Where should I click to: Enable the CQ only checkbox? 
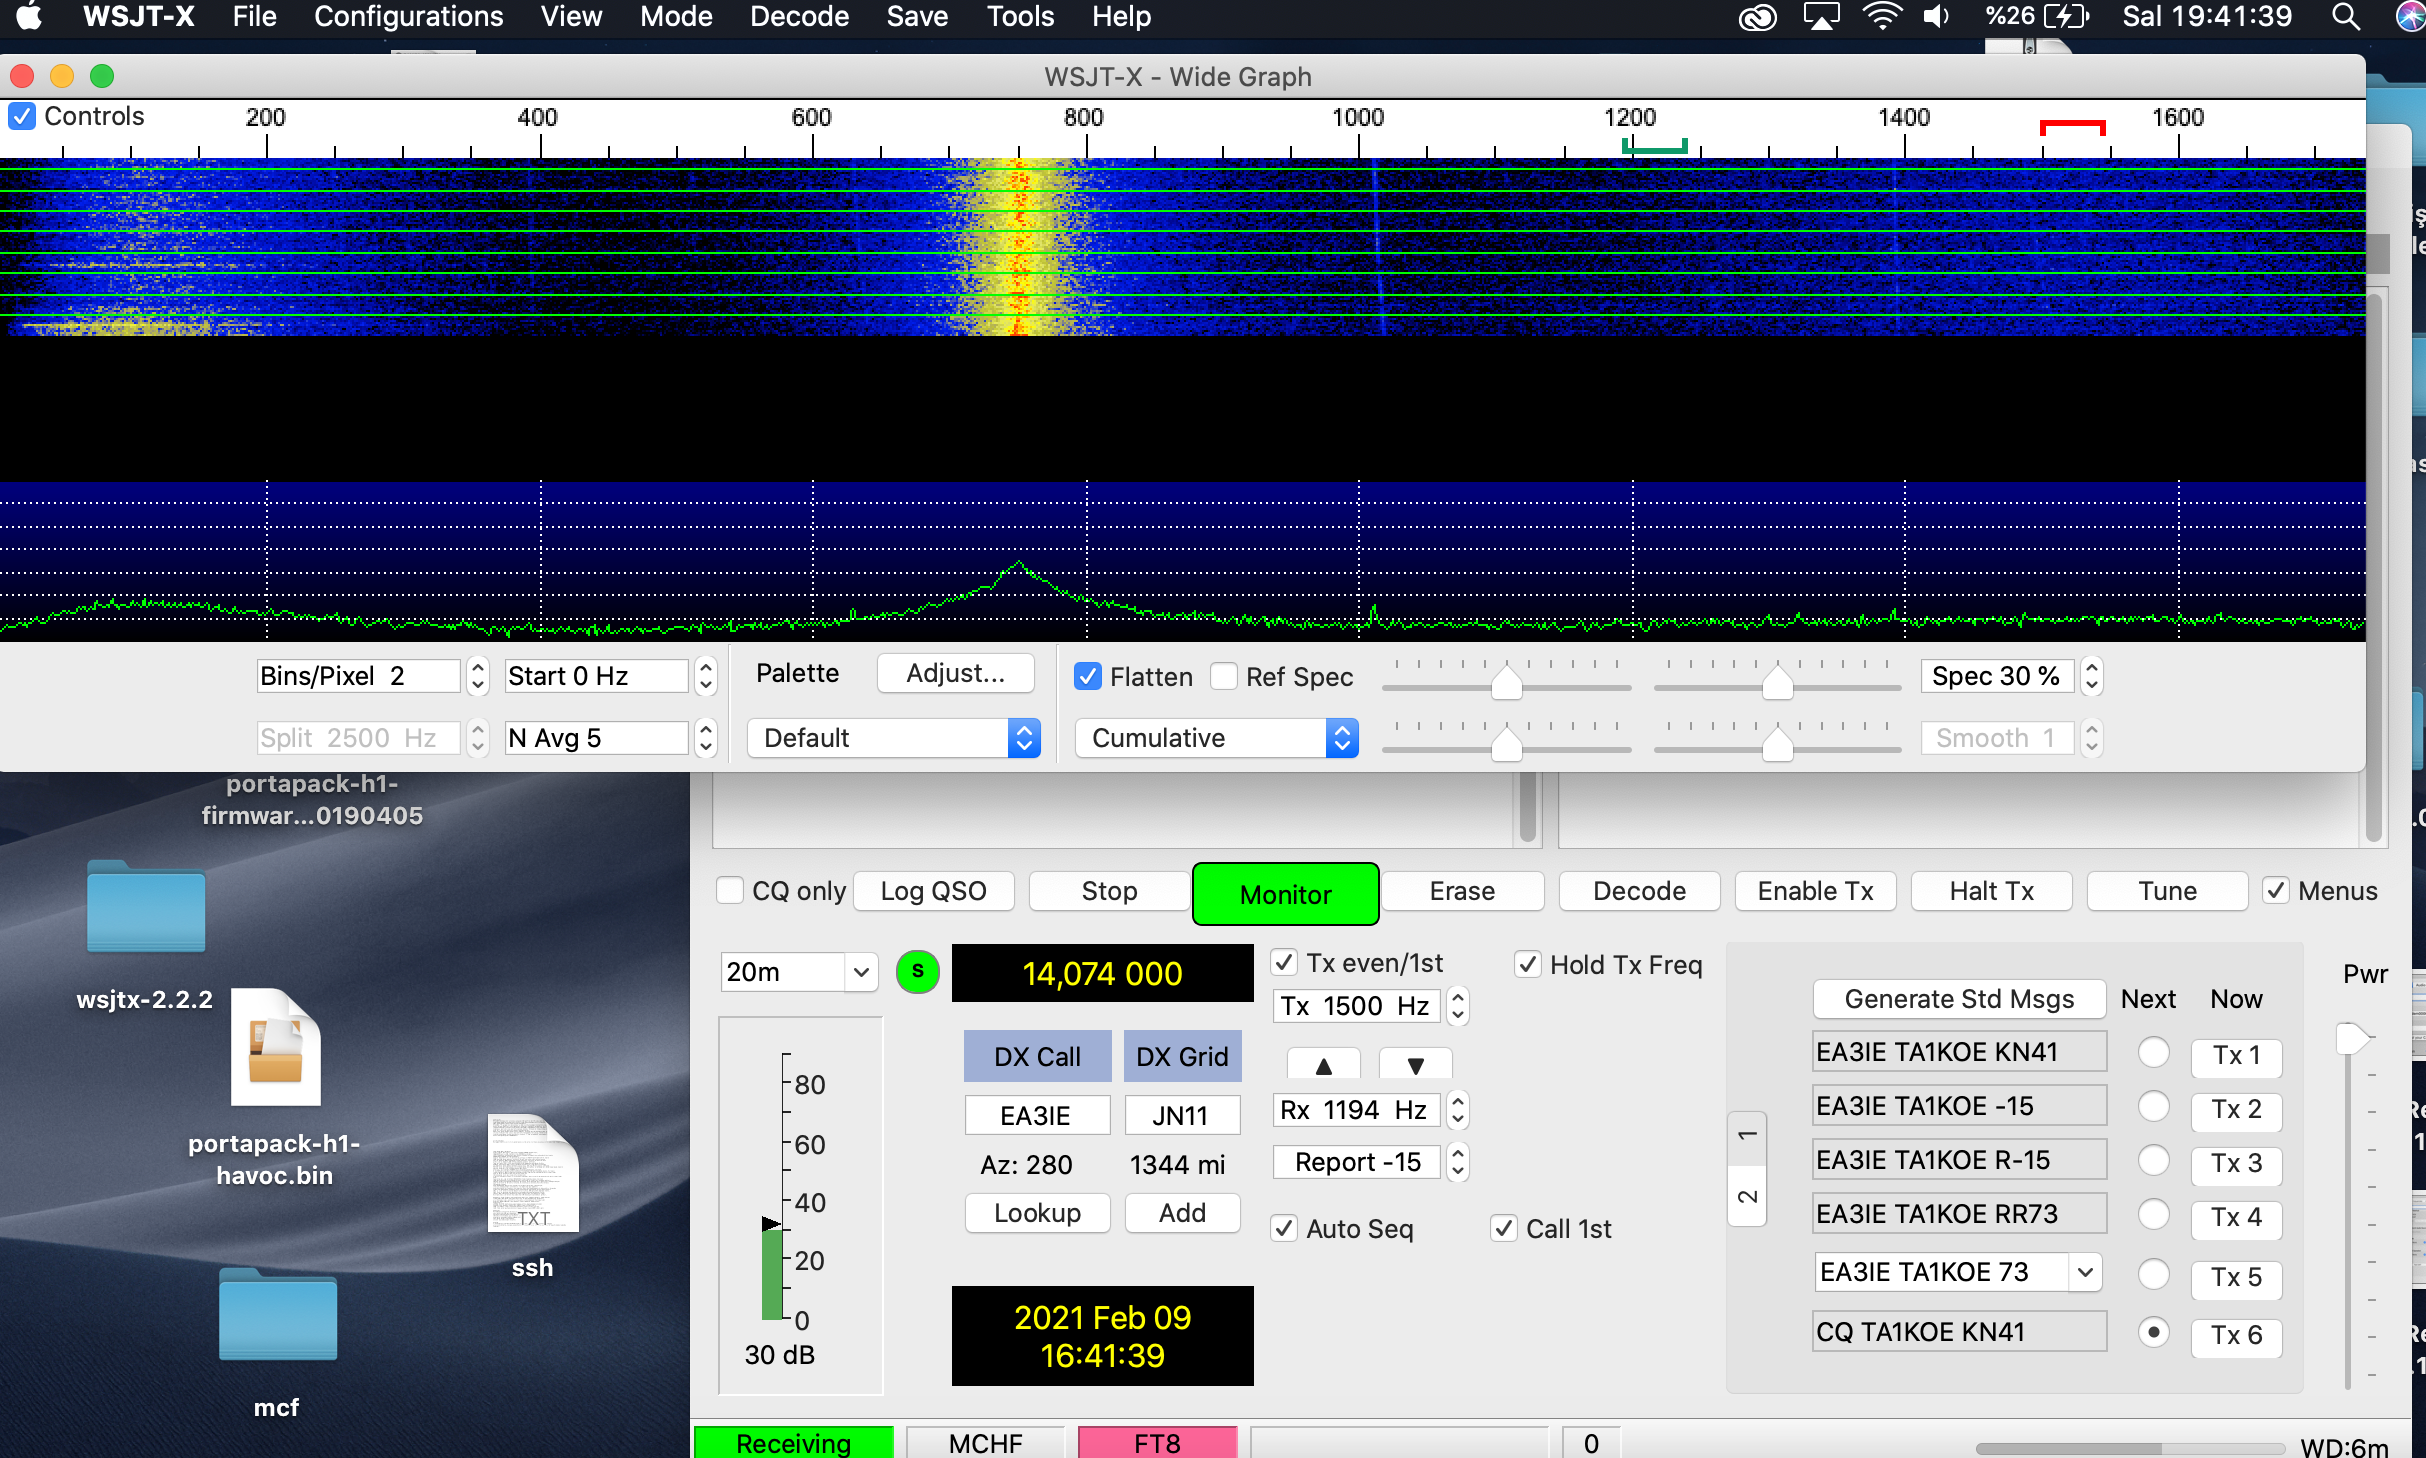click(x=730, y=891)
